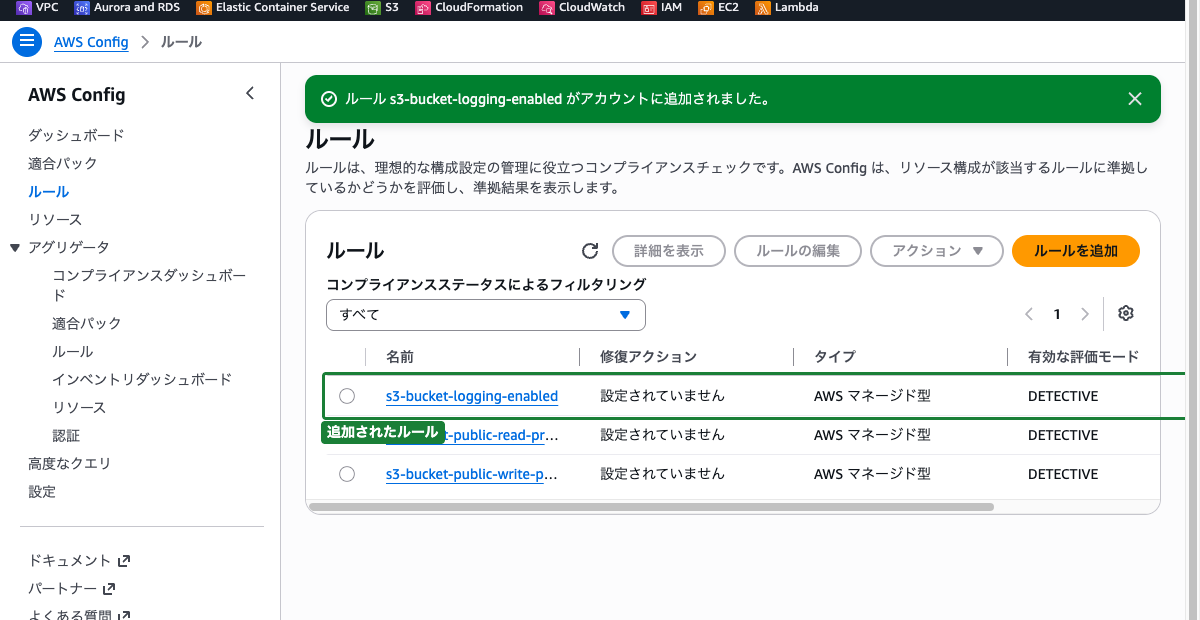The width and height of the screenshot is (1200, 620).
Task: Select ルール in top sidebar section
Action: click(x=48, y=191)
